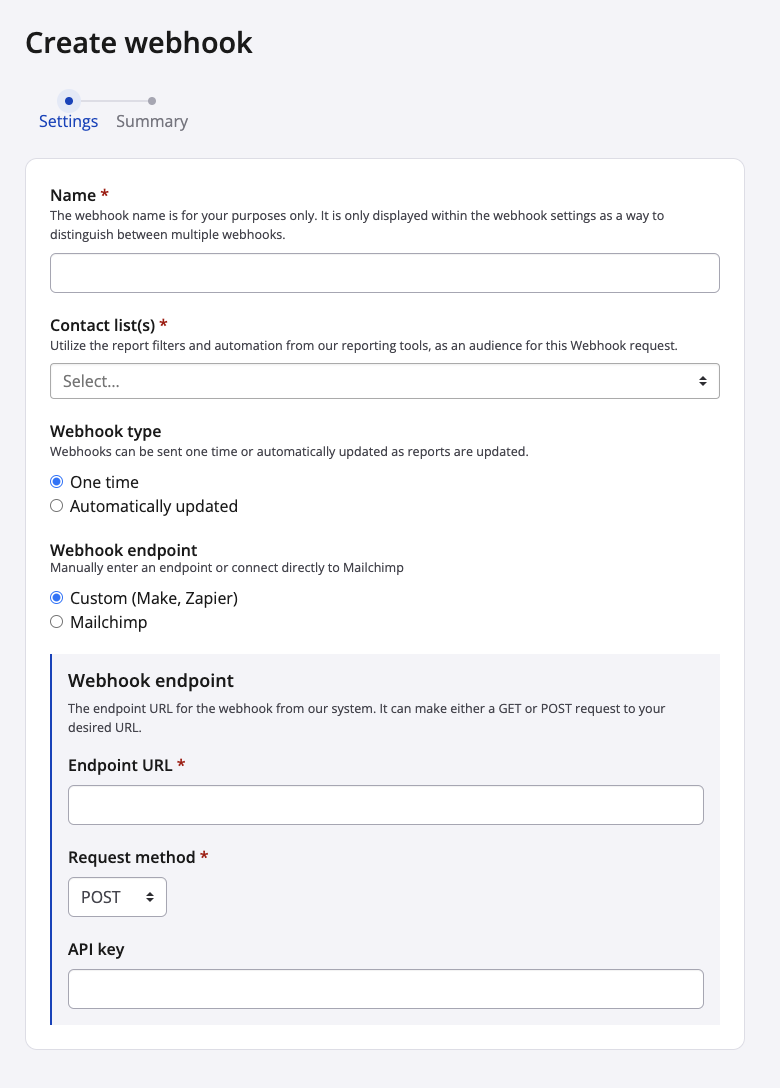Click the Contact list(s) label
Image resolution: width=780 pixels, height=1088 pixels.
pos(103,325)
